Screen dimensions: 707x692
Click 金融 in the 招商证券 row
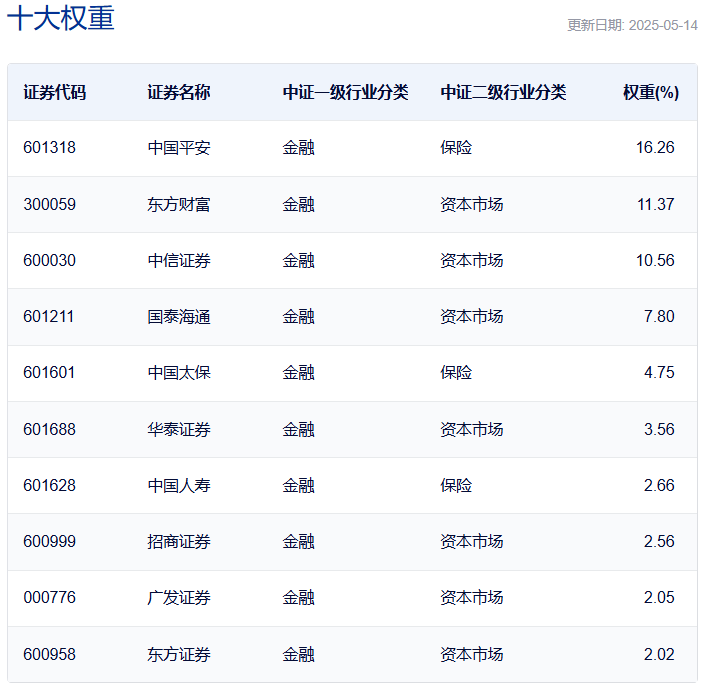(x=298, y=542)
